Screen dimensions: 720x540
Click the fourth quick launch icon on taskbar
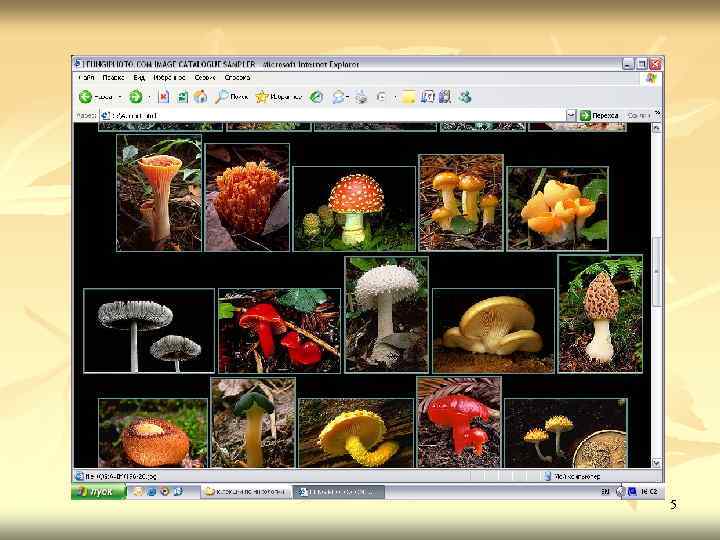178,491
